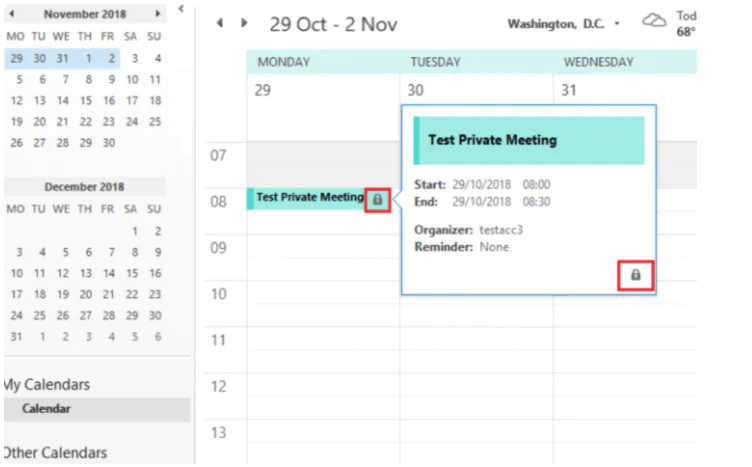Click the cloud weather icon
Image resolution: width=752 pixels, height=467 pixels.
click(654, 21)
